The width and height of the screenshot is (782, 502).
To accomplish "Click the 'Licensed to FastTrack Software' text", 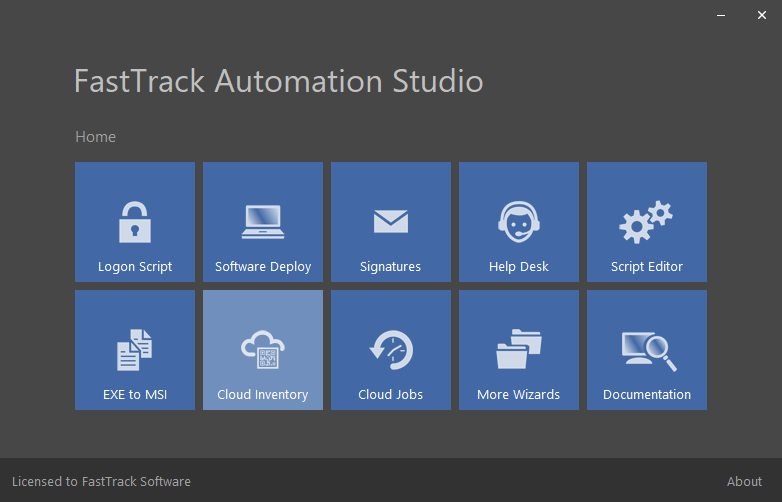I will pyautogui.click(x=101, y=482).
